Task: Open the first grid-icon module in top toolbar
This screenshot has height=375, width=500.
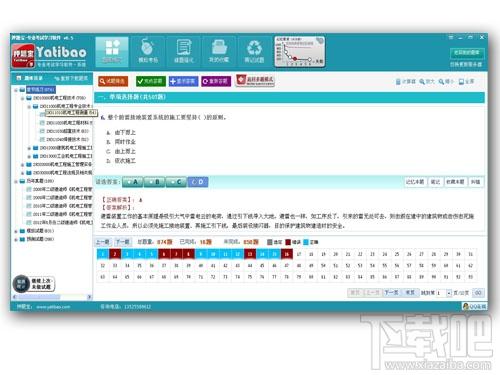Action: tap(112, 51)
